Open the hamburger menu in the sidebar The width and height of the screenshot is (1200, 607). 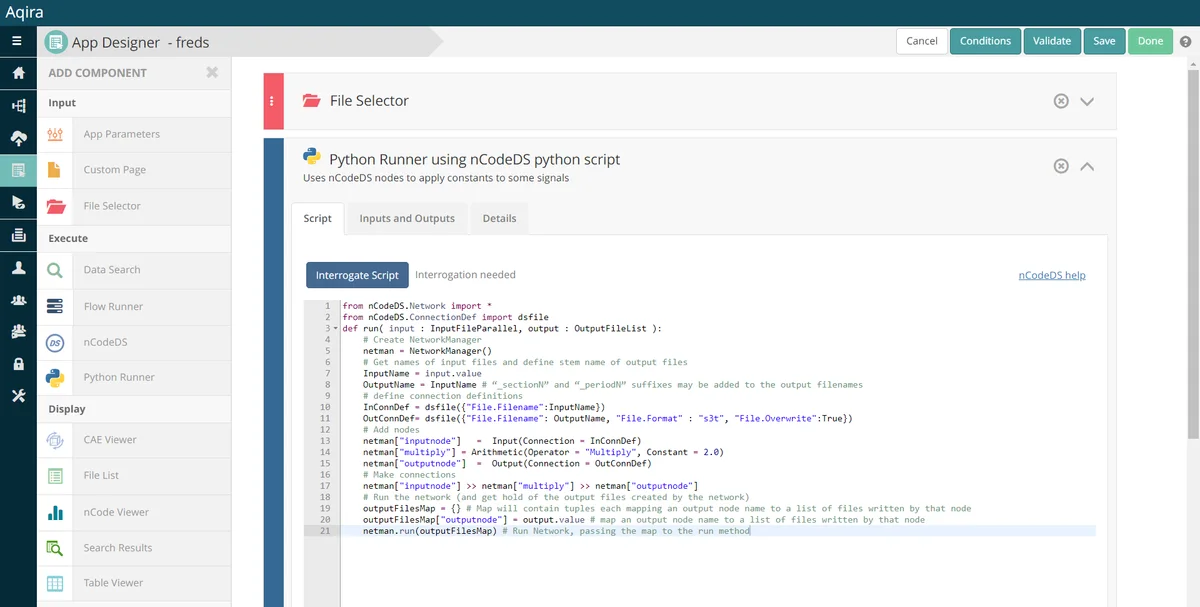pyautogui.click(x=17, y=41)
